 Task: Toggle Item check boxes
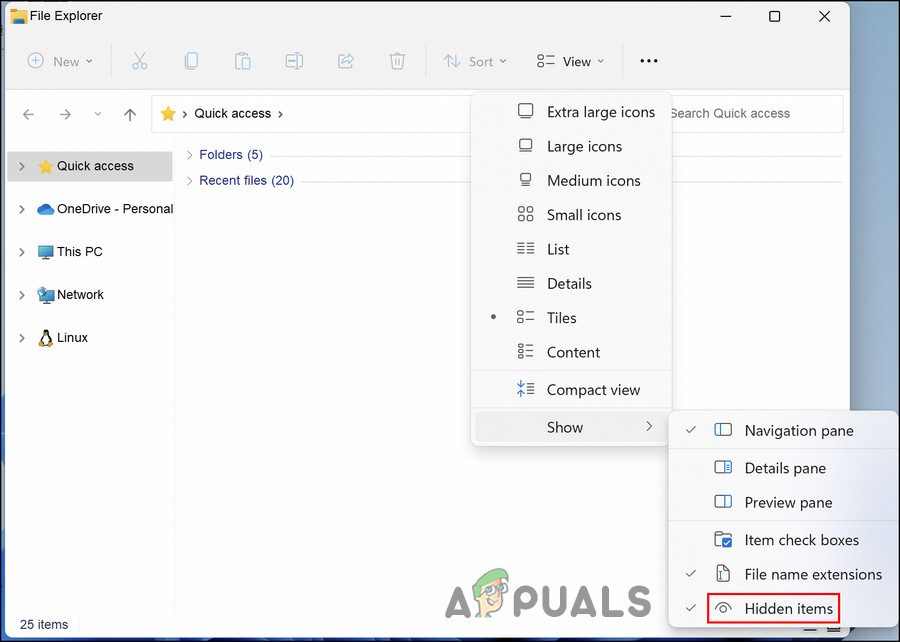click(783, 540)
